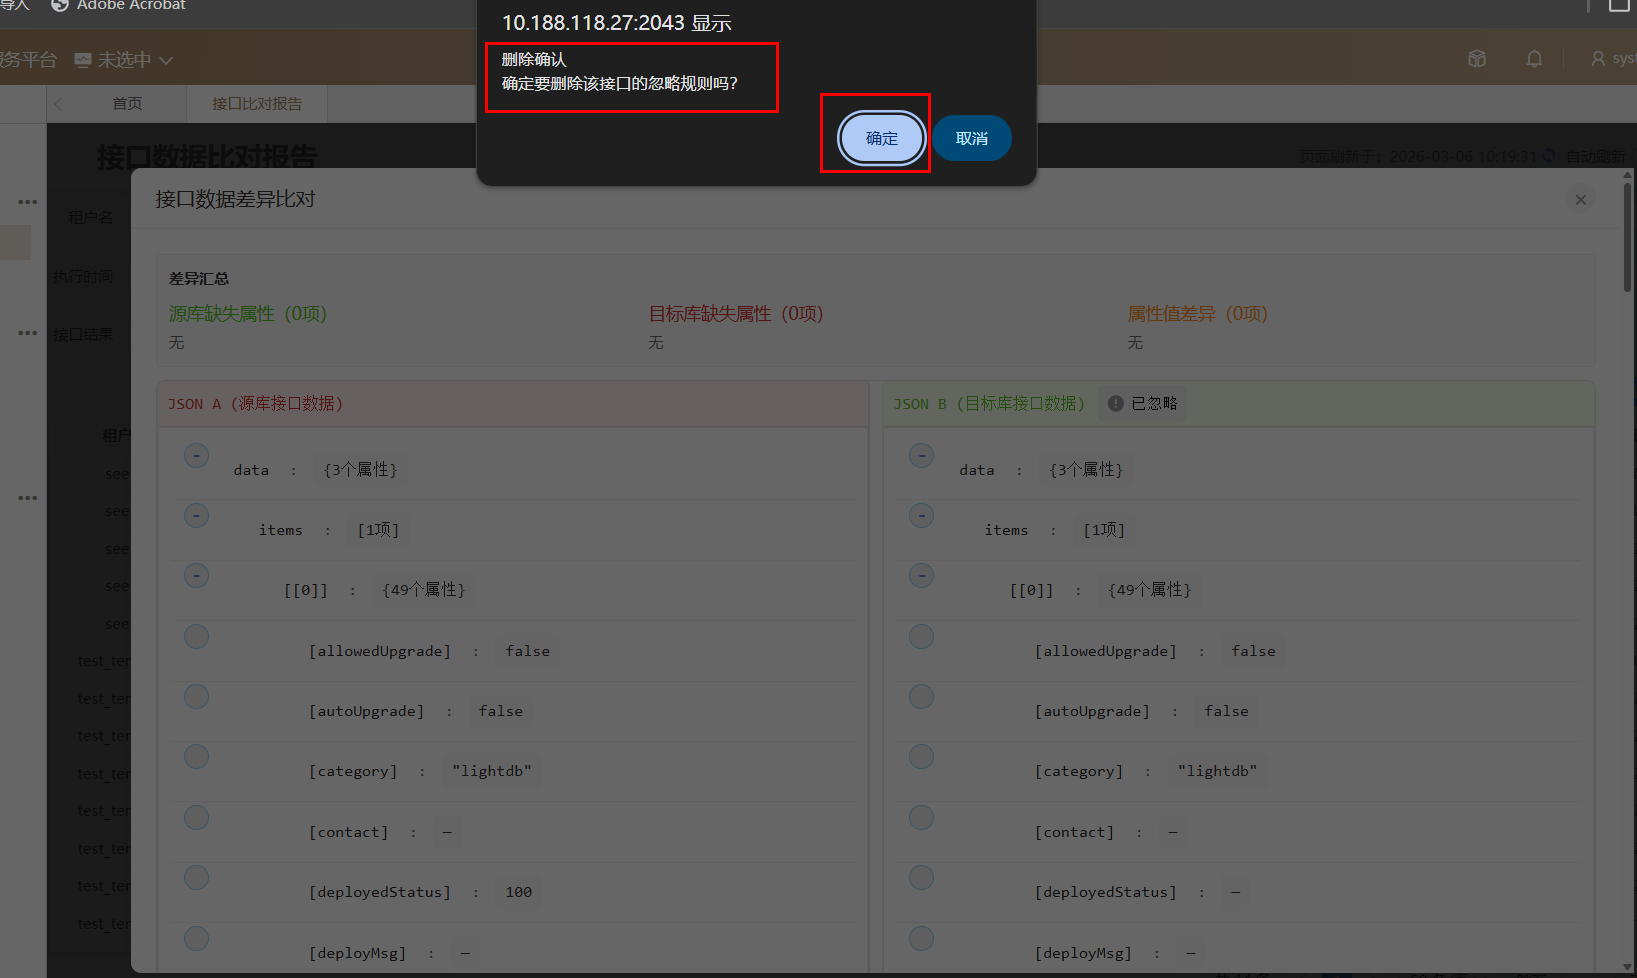1637x978 pixels.
Task: Click the refresh icon beside timestamp
Action: point(1549,156)
